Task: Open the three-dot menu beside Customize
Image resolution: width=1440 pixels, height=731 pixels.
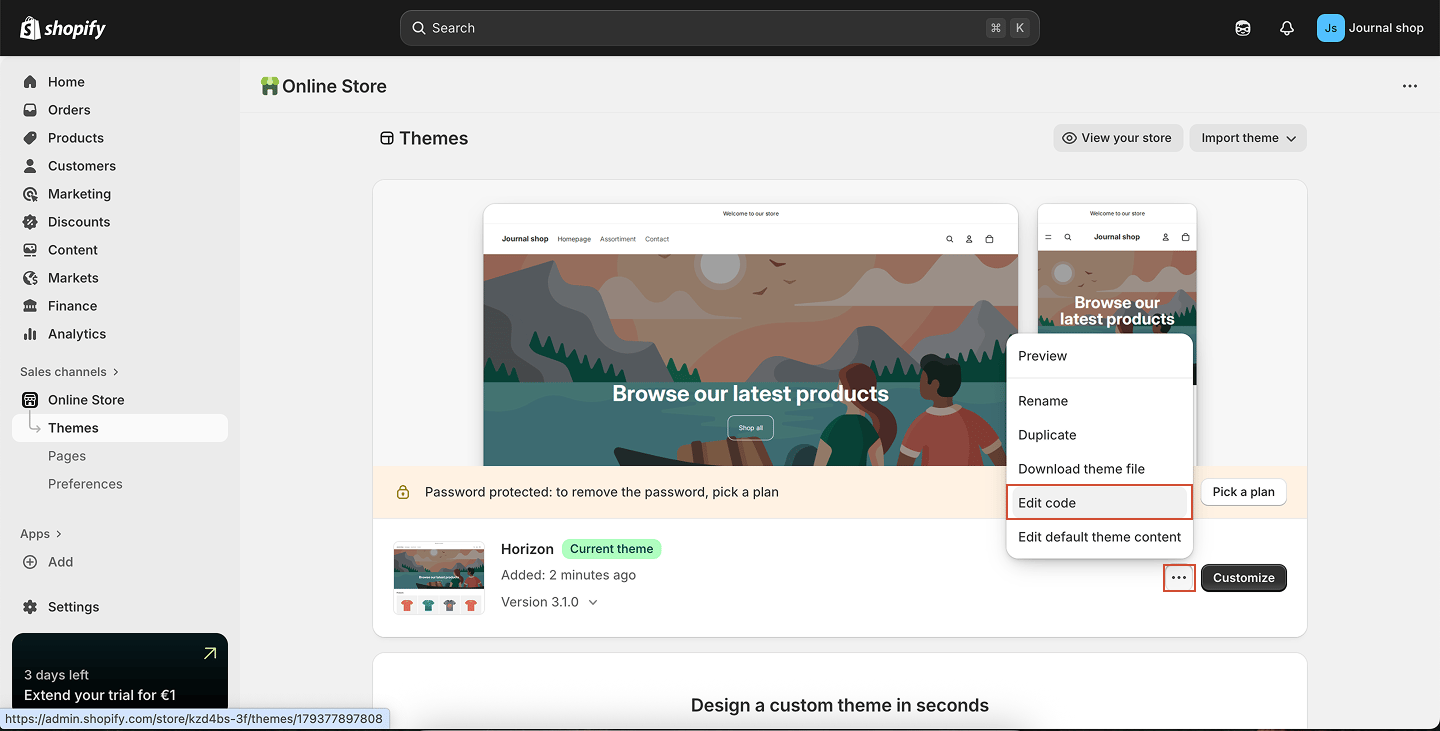Action: 1179,578
